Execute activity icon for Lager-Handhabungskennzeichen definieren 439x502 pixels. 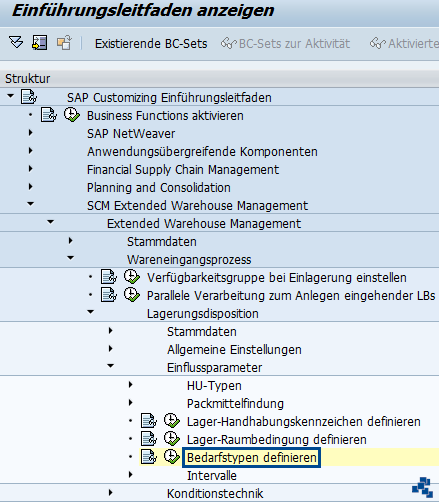pyautogui.click(x=172, y=421)
